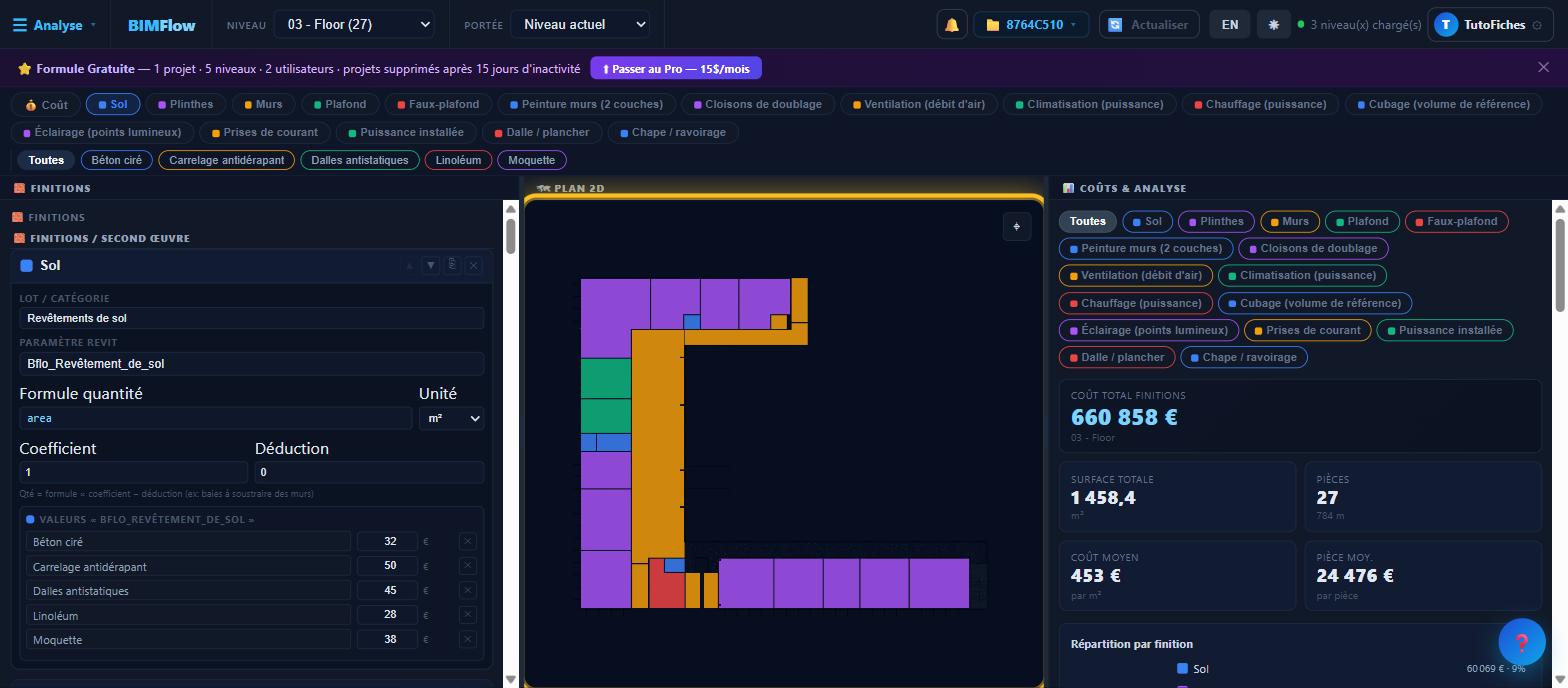Edit the Coefficient field
The height and width of the screenshot is (688, 1568).
pos(133,472)
